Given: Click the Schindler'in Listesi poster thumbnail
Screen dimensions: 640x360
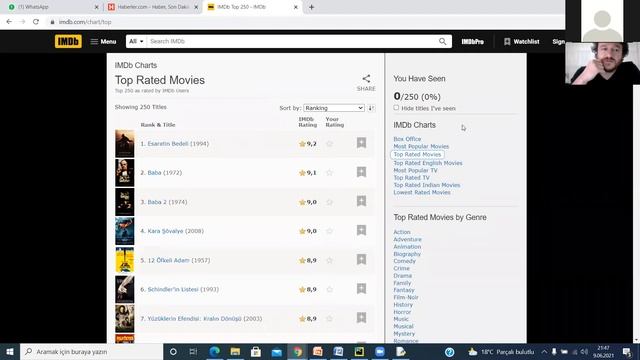Looking at the screenshot, I should pyautogui.click(x=124, y=289).
